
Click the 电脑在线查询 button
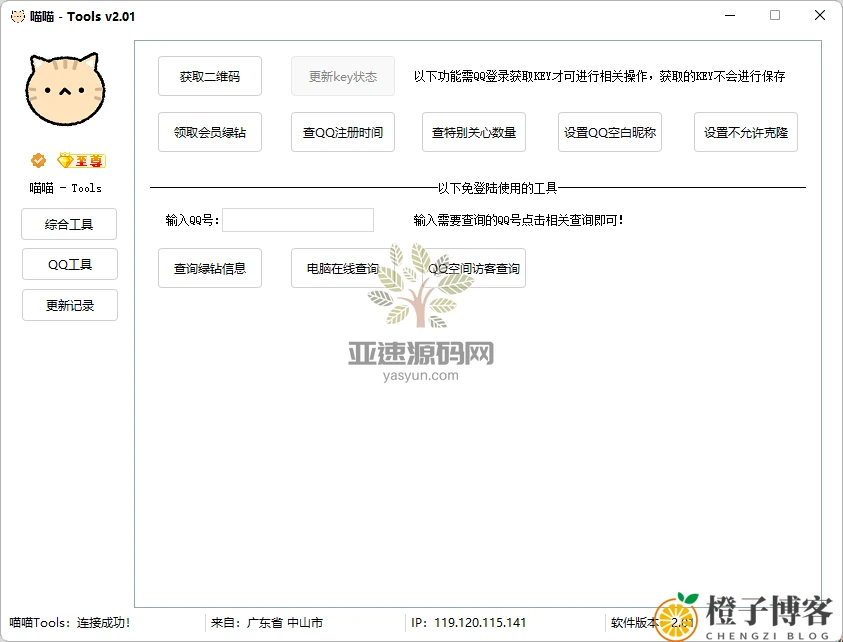[343, 268]
